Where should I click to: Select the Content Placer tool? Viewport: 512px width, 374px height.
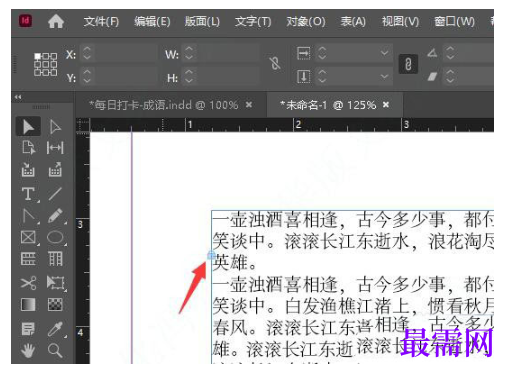(x=55, y=170)
